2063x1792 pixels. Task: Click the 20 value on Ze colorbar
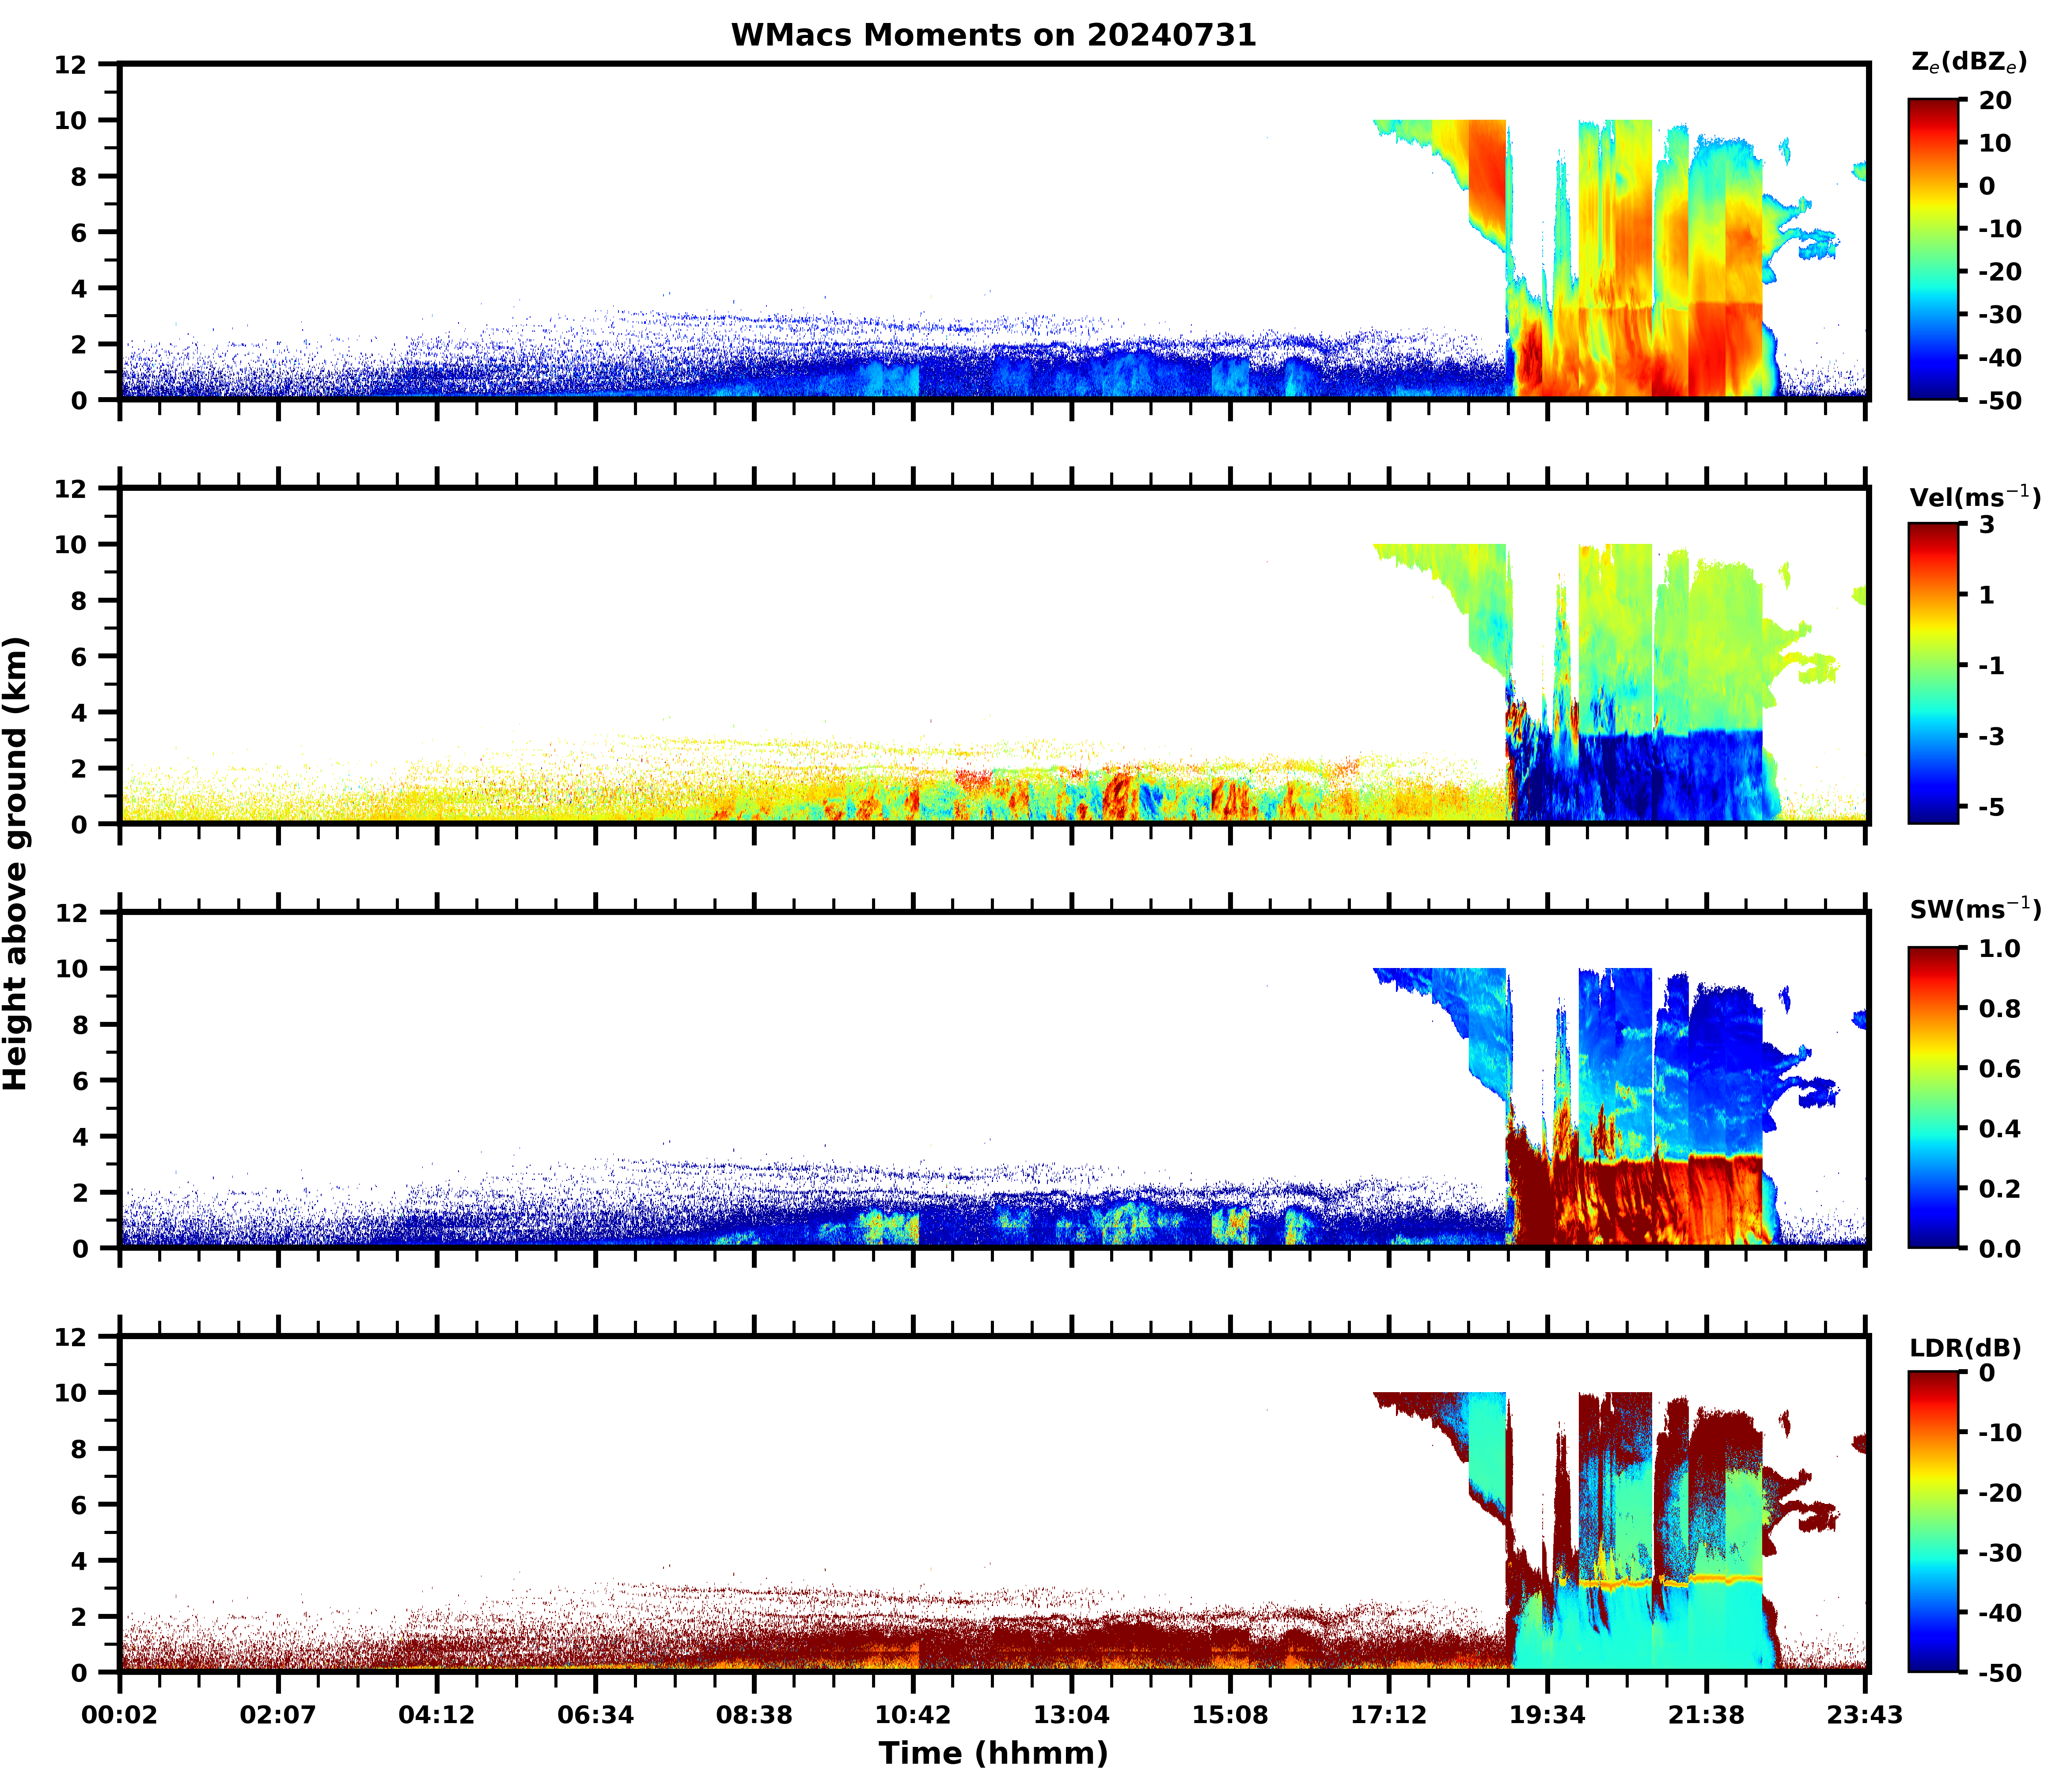point(1994,101)
